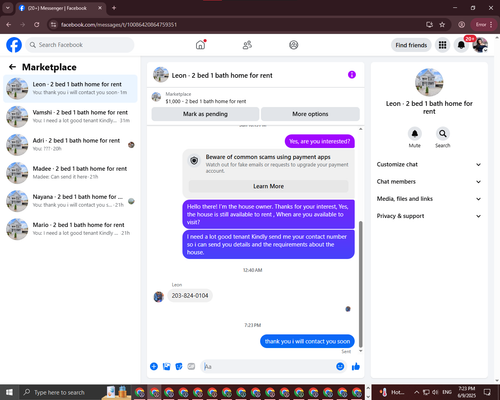Focus the Aa message input
500x400 pixels.
268,367
